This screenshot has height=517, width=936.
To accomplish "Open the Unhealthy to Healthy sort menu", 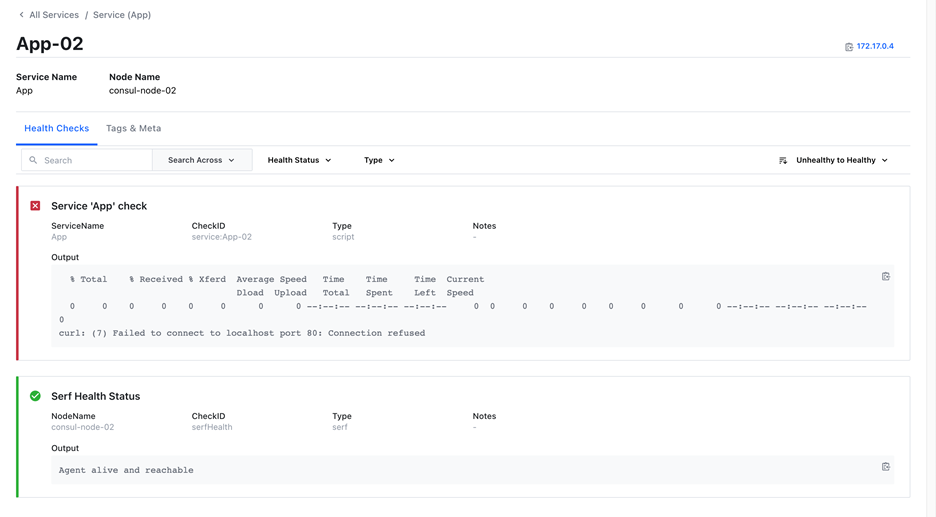I will point(841,160).
